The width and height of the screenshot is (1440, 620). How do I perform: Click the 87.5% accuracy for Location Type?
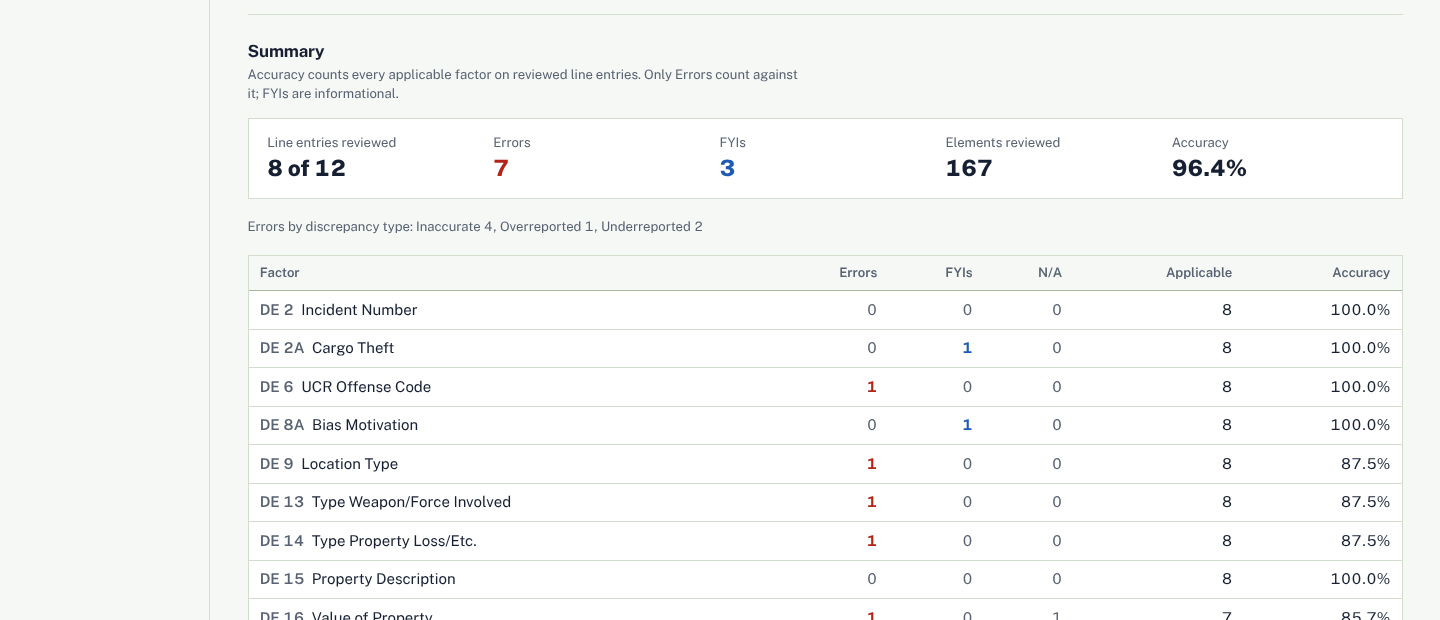coord(1365,464)
